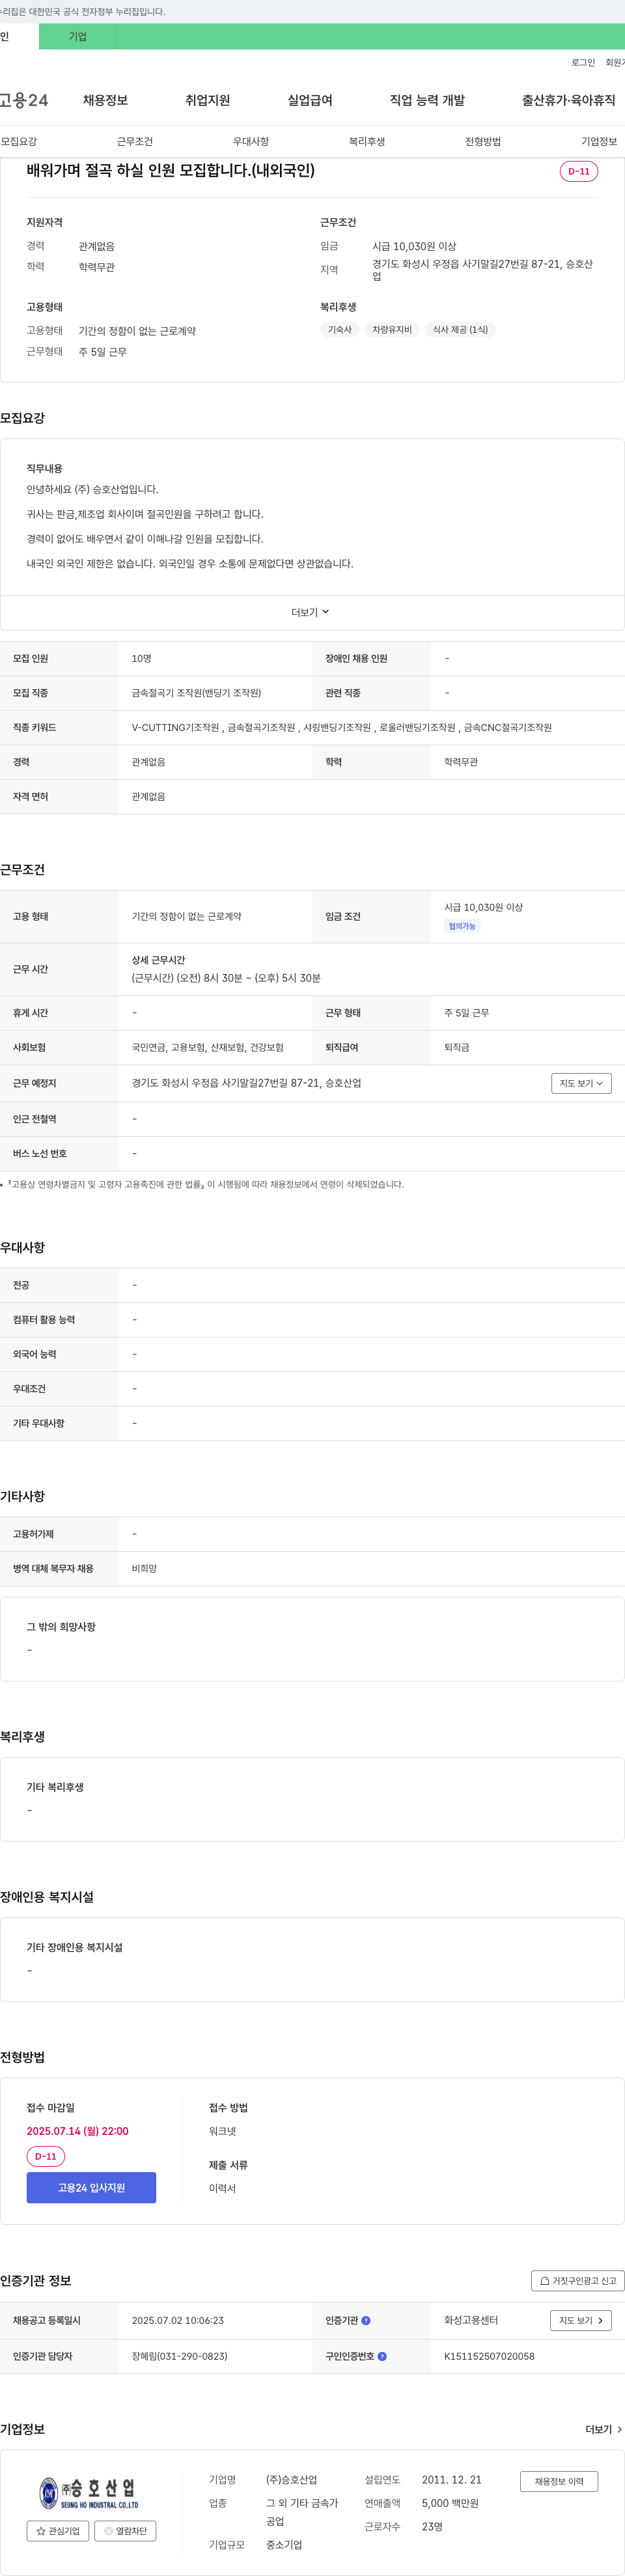Click the 채용정보 이력 button
Image resolution: width=625 pixels, height=2576 pixels.
(x=559, y=2481)
